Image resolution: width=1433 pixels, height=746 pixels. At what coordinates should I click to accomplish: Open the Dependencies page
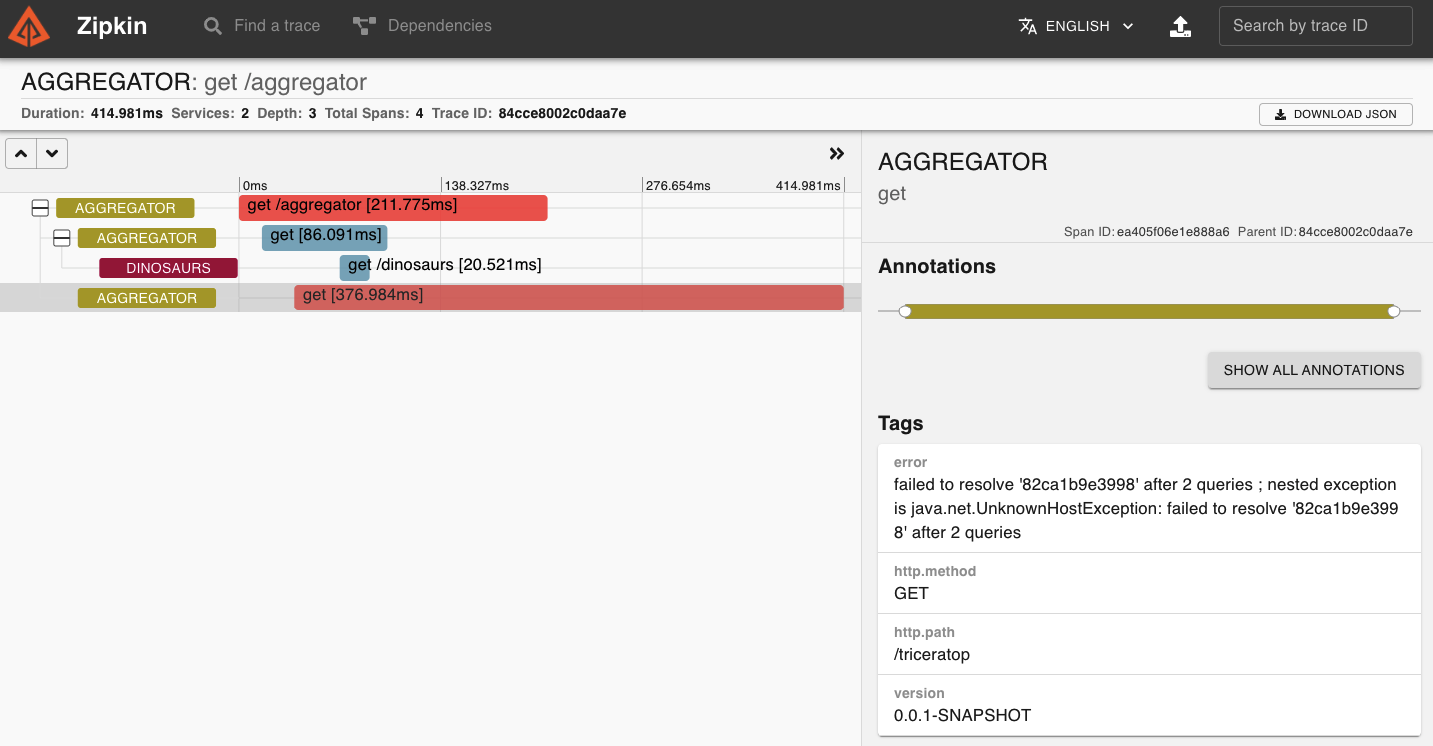(422, 26)
